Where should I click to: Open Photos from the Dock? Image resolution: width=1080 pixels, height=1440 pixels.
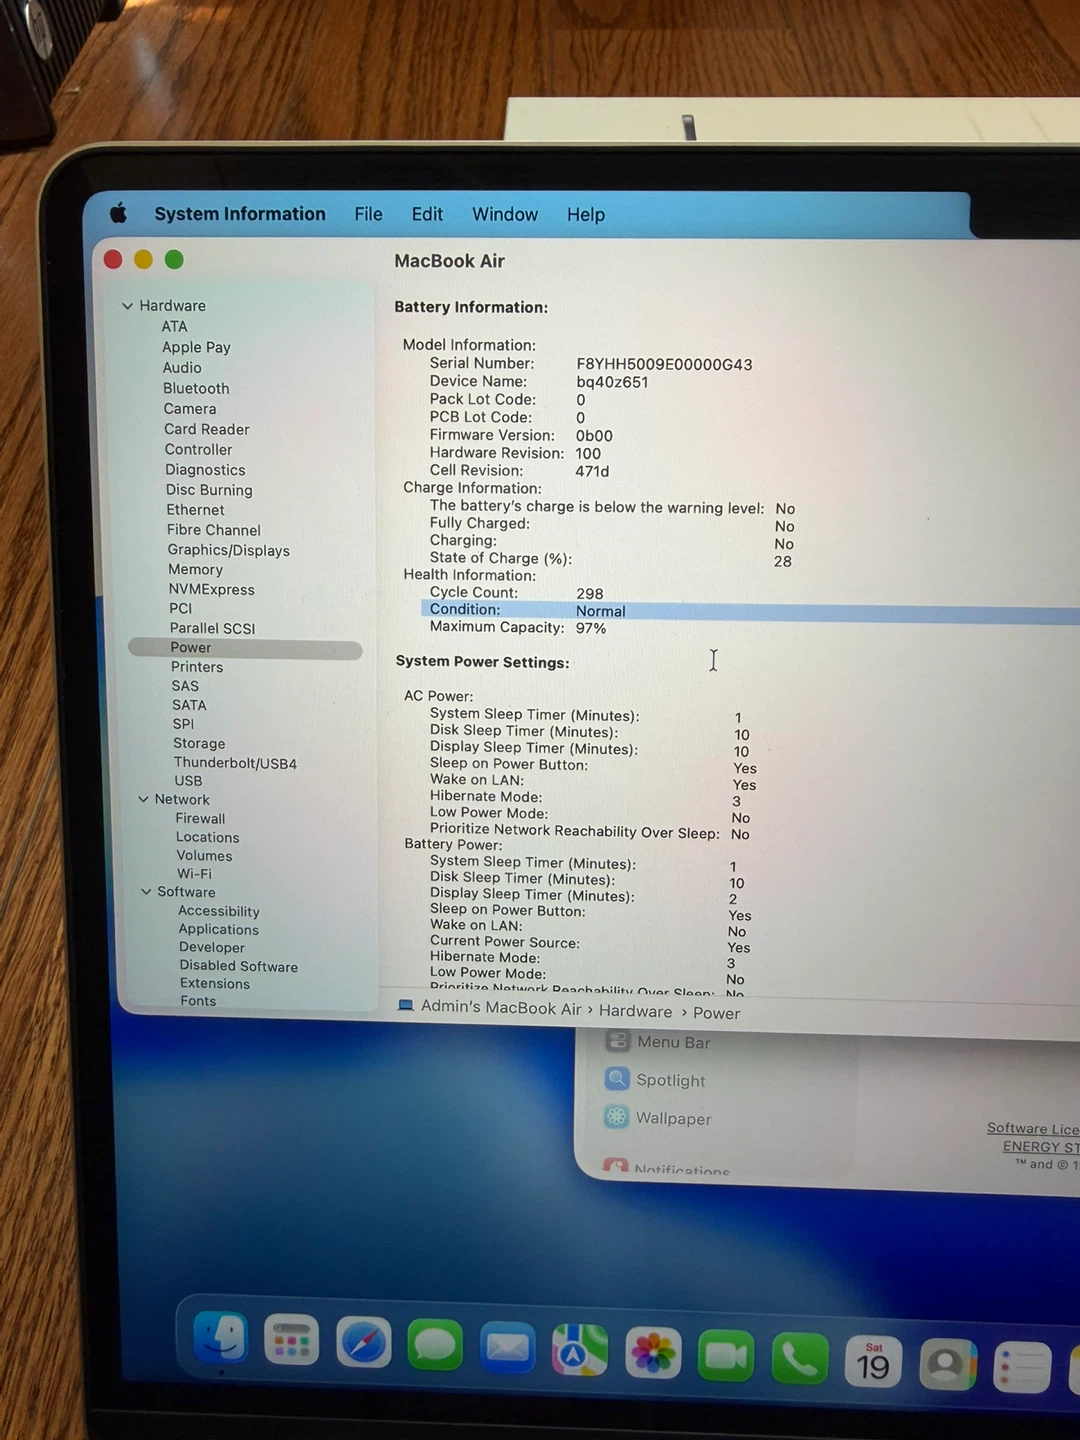pos(653,1353)
